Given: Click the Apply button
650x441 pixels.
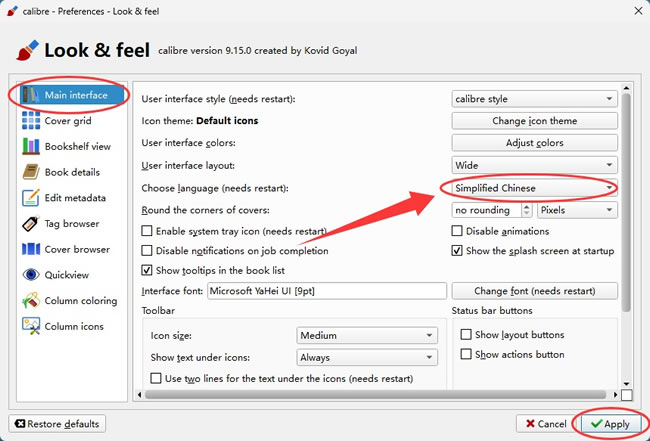Looking at the screenshot, I should coord(611,424).
